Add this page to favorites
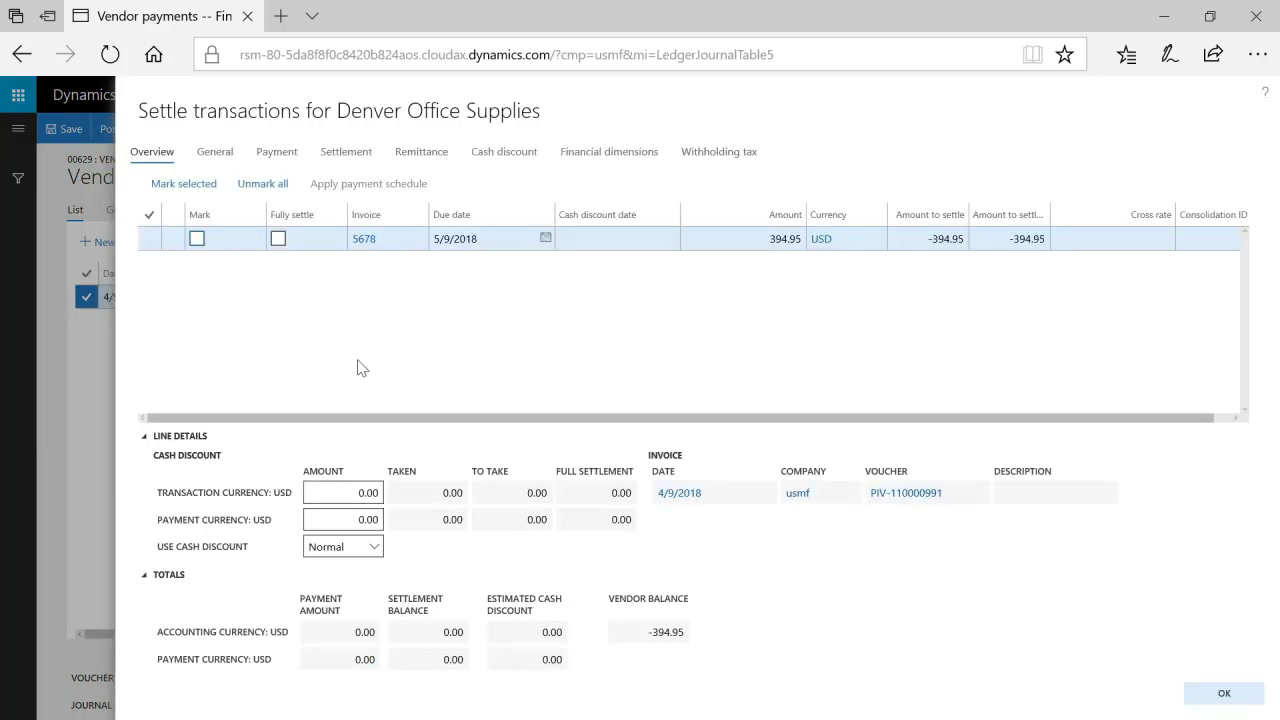 1064,55
